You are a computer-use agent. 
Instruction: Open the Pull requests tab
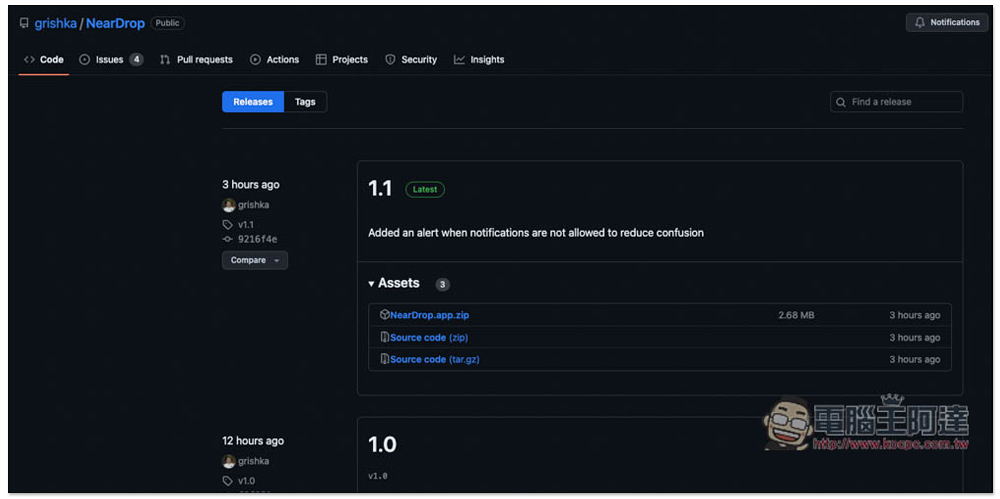coord(204,60)
